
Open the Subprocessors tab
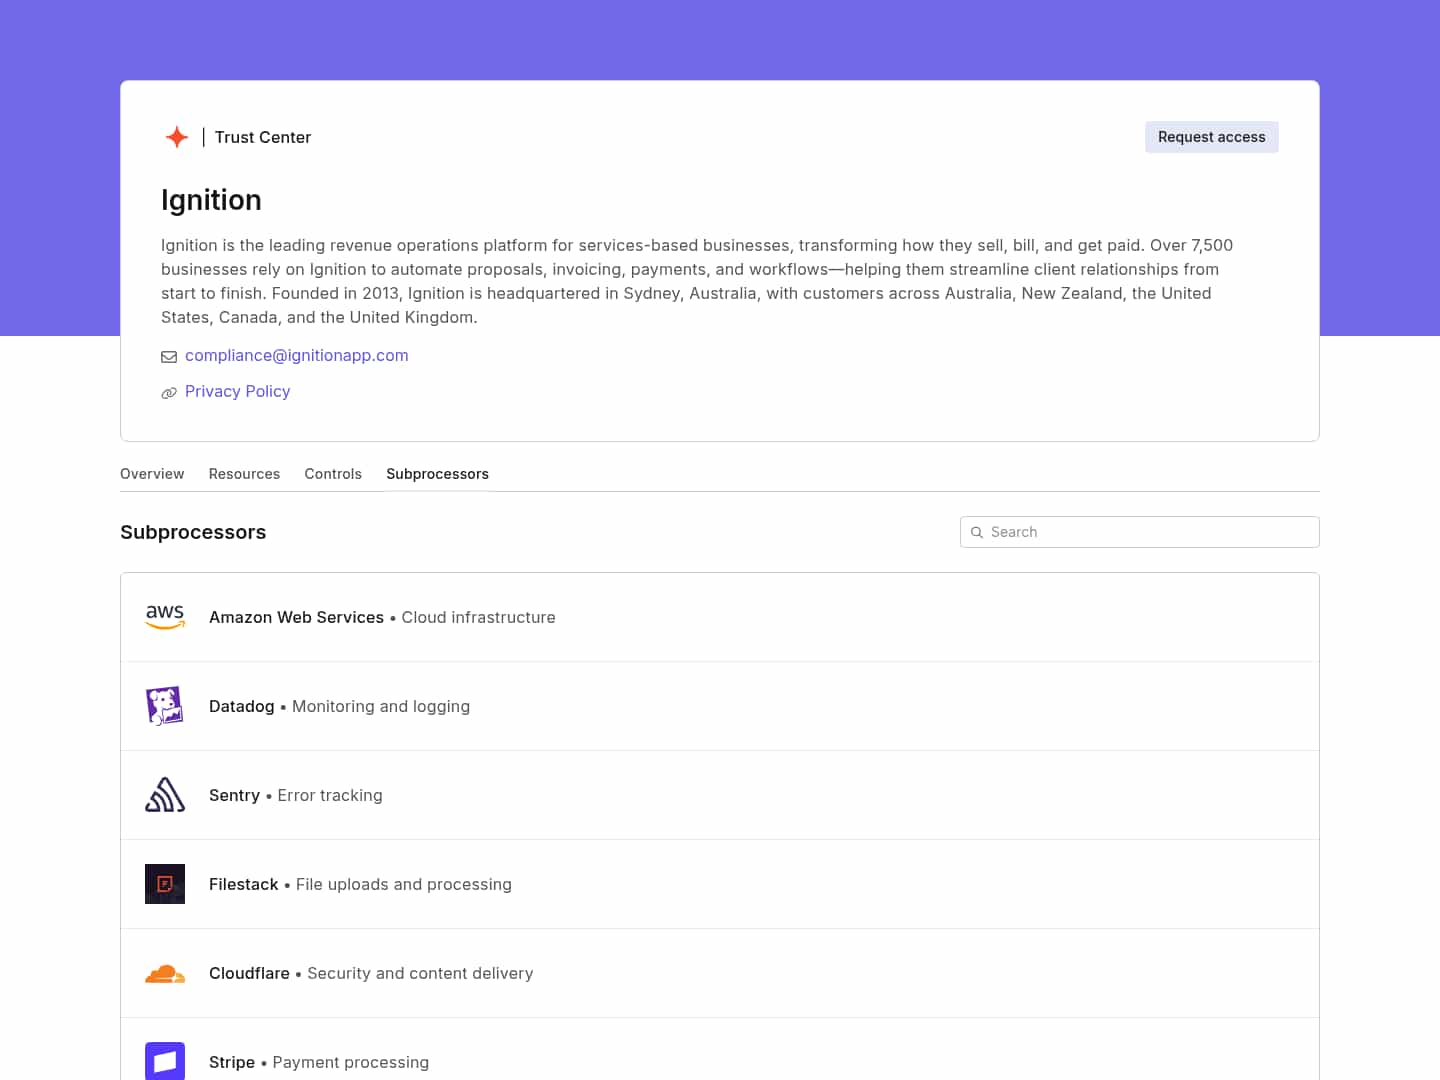tap(437, 474)
